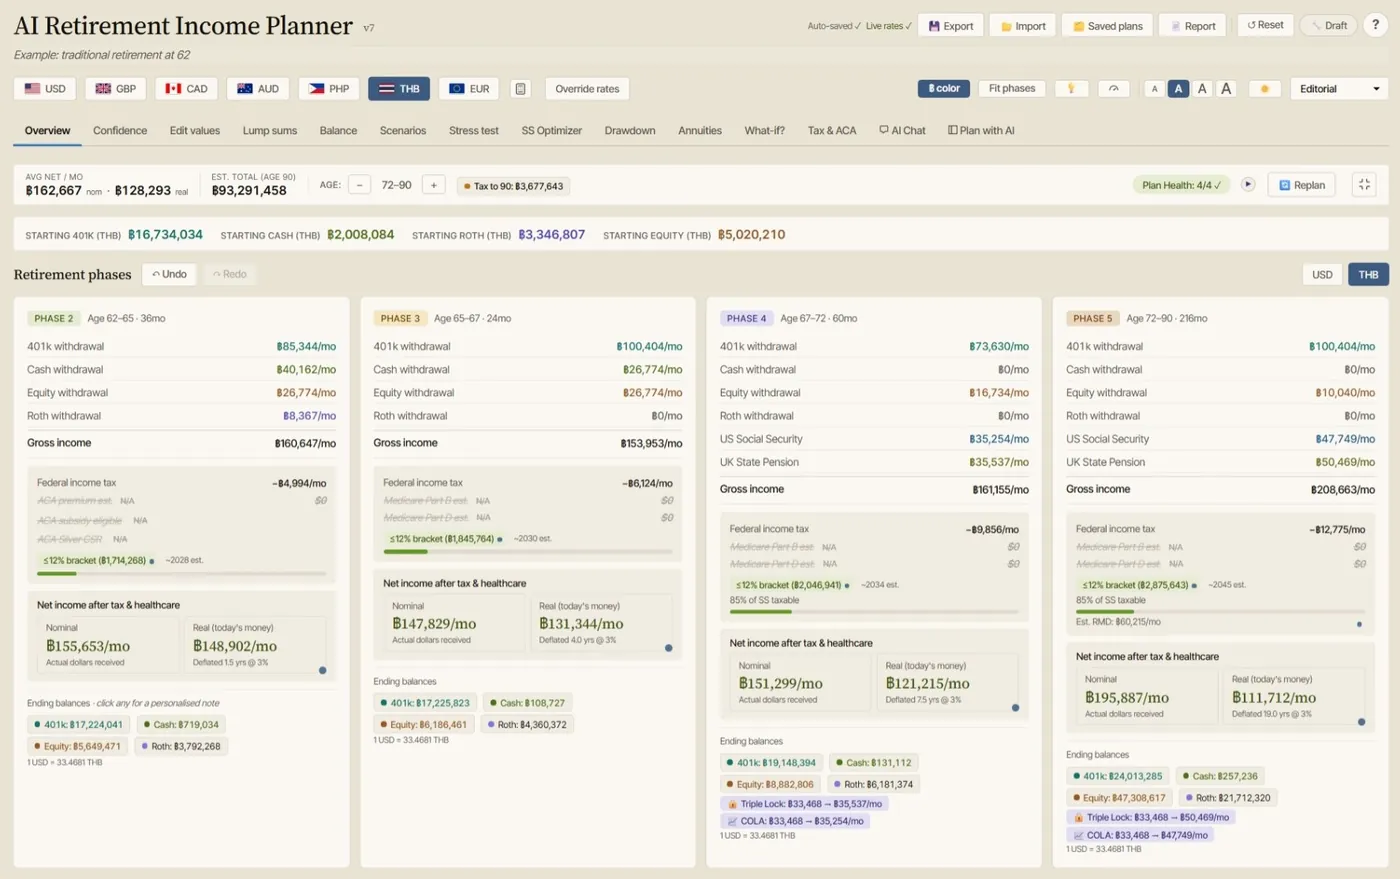
Task: Select the EUR currency flag button
Action: point(469,89)
